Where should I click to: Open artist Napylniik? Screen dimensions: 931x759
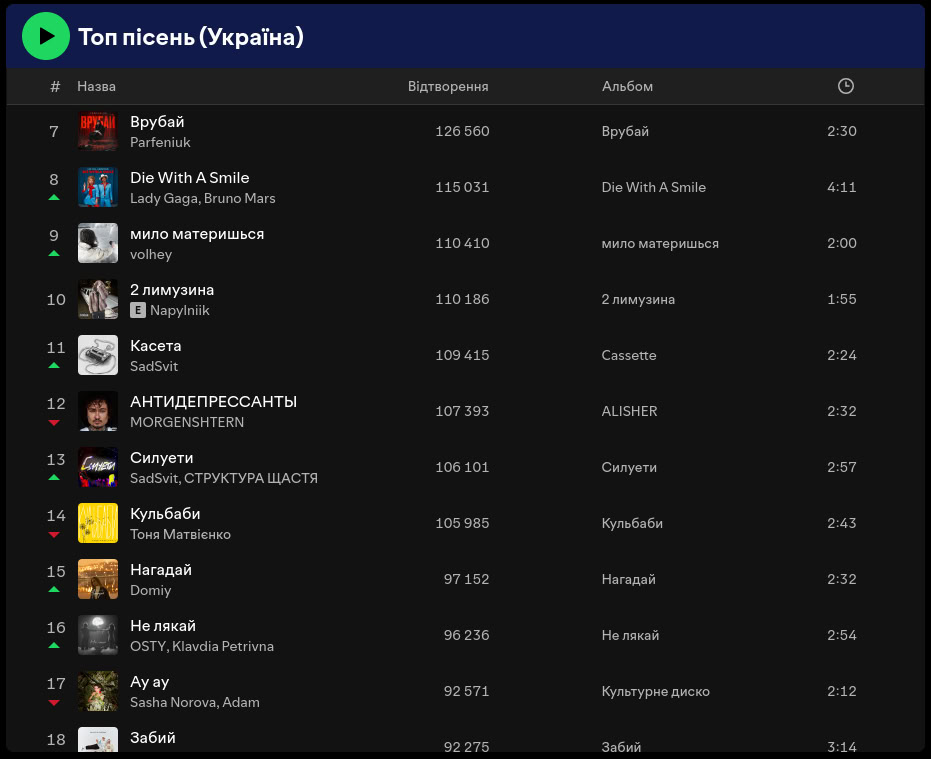[179, 310]
